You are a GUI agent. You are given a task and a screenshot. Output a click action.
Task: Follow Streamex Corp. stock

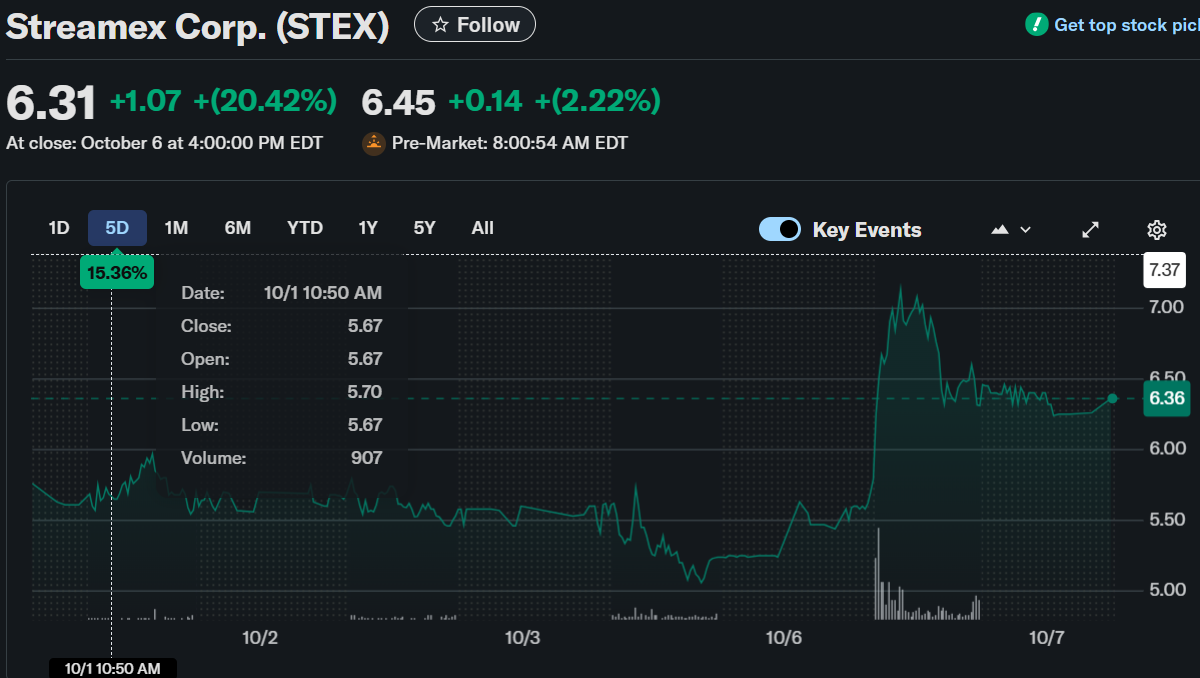tap(475, 25)
